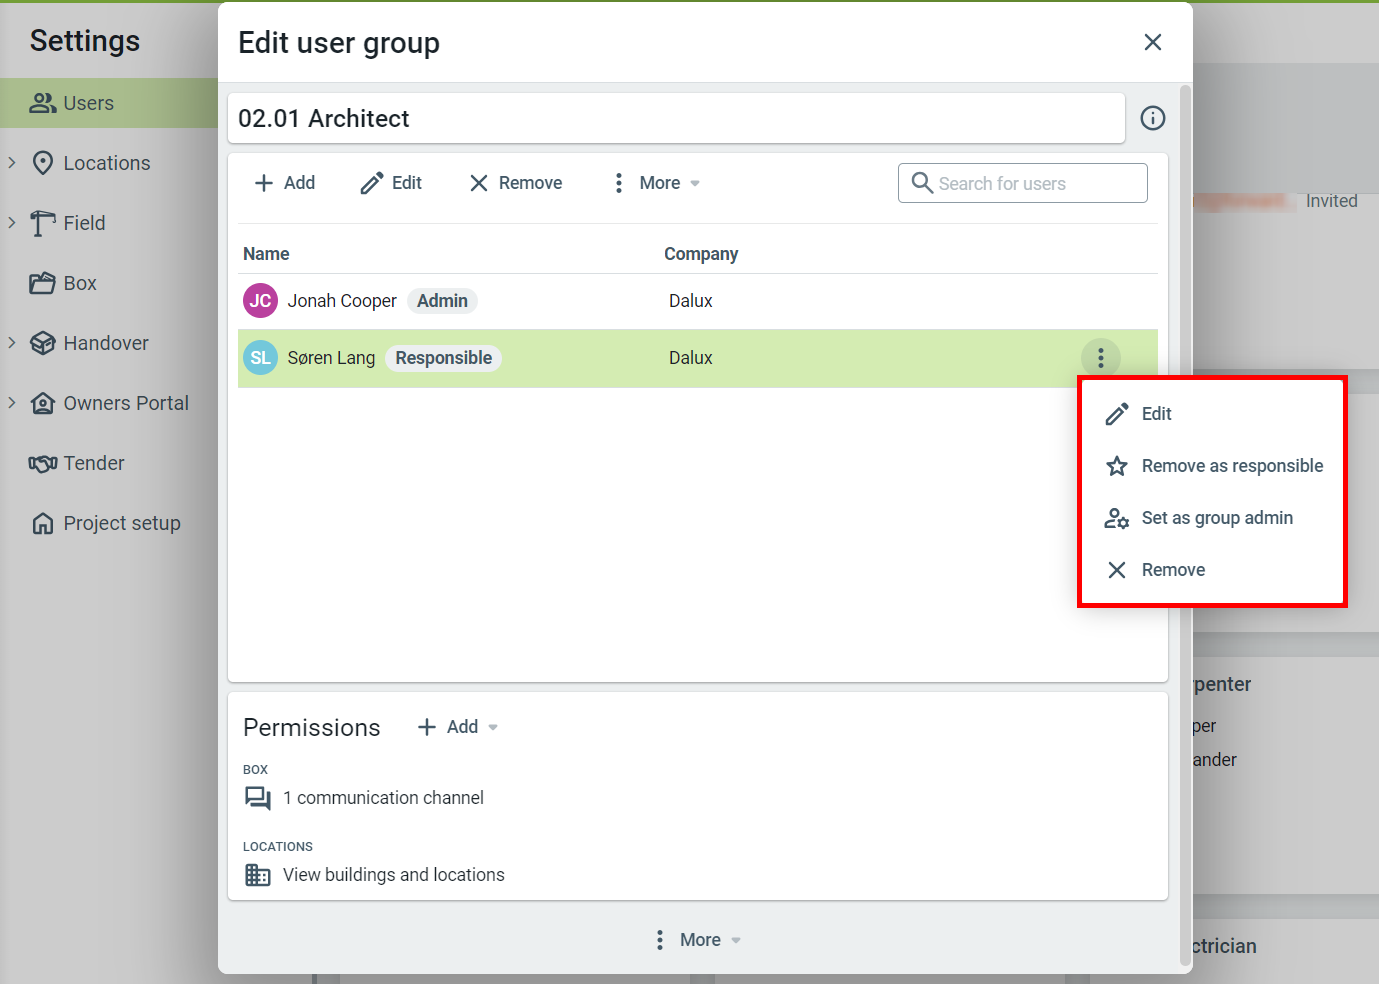Click the SL avatar for Søren Lang

click(260, 358)
